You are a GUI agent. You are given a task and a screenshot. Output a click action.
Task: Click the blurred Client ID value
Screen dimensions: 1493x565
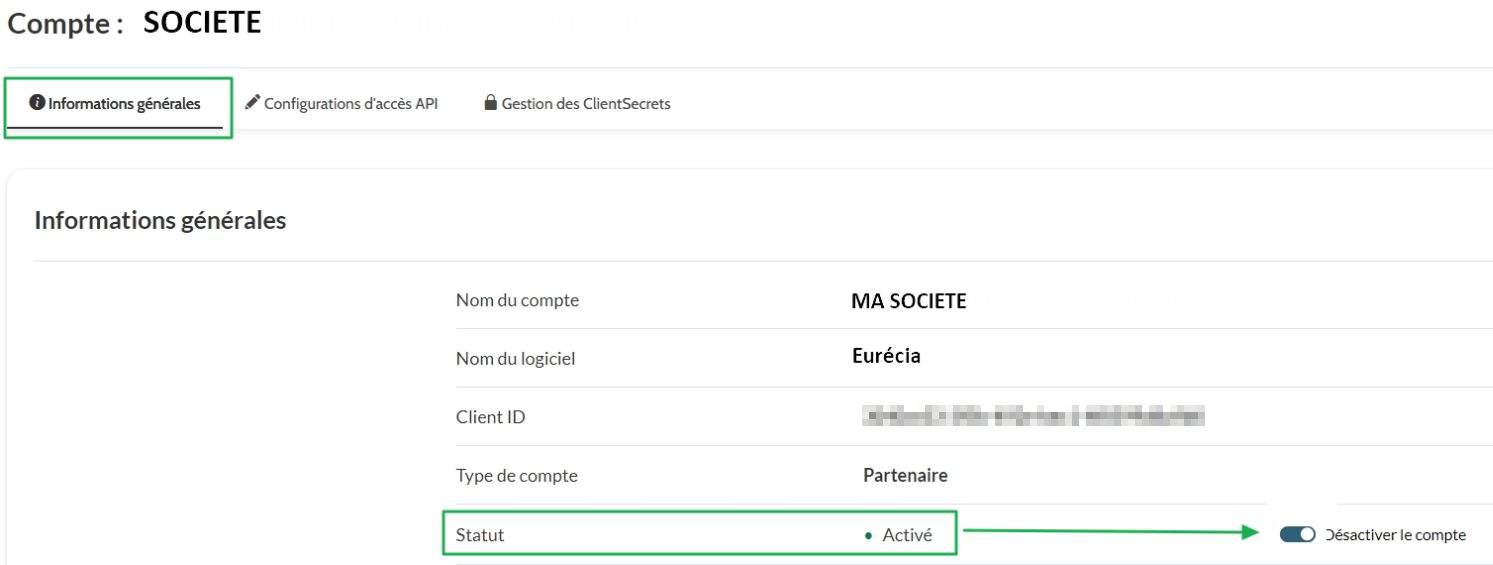click(1033, 416)
